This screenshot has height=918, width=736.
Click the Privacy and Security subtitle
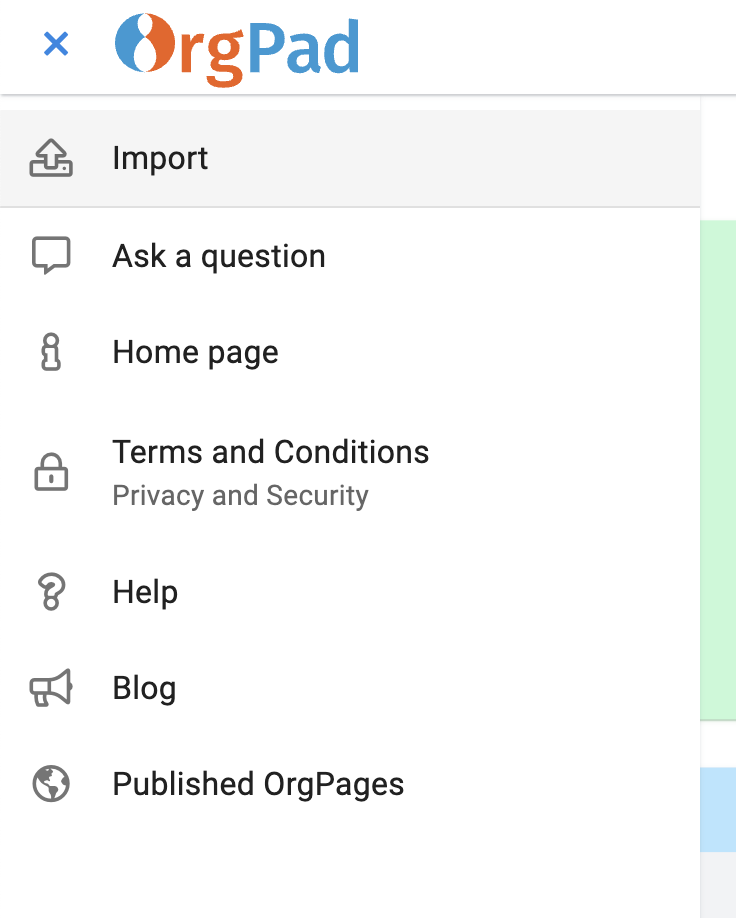click(x=240, y=495)
